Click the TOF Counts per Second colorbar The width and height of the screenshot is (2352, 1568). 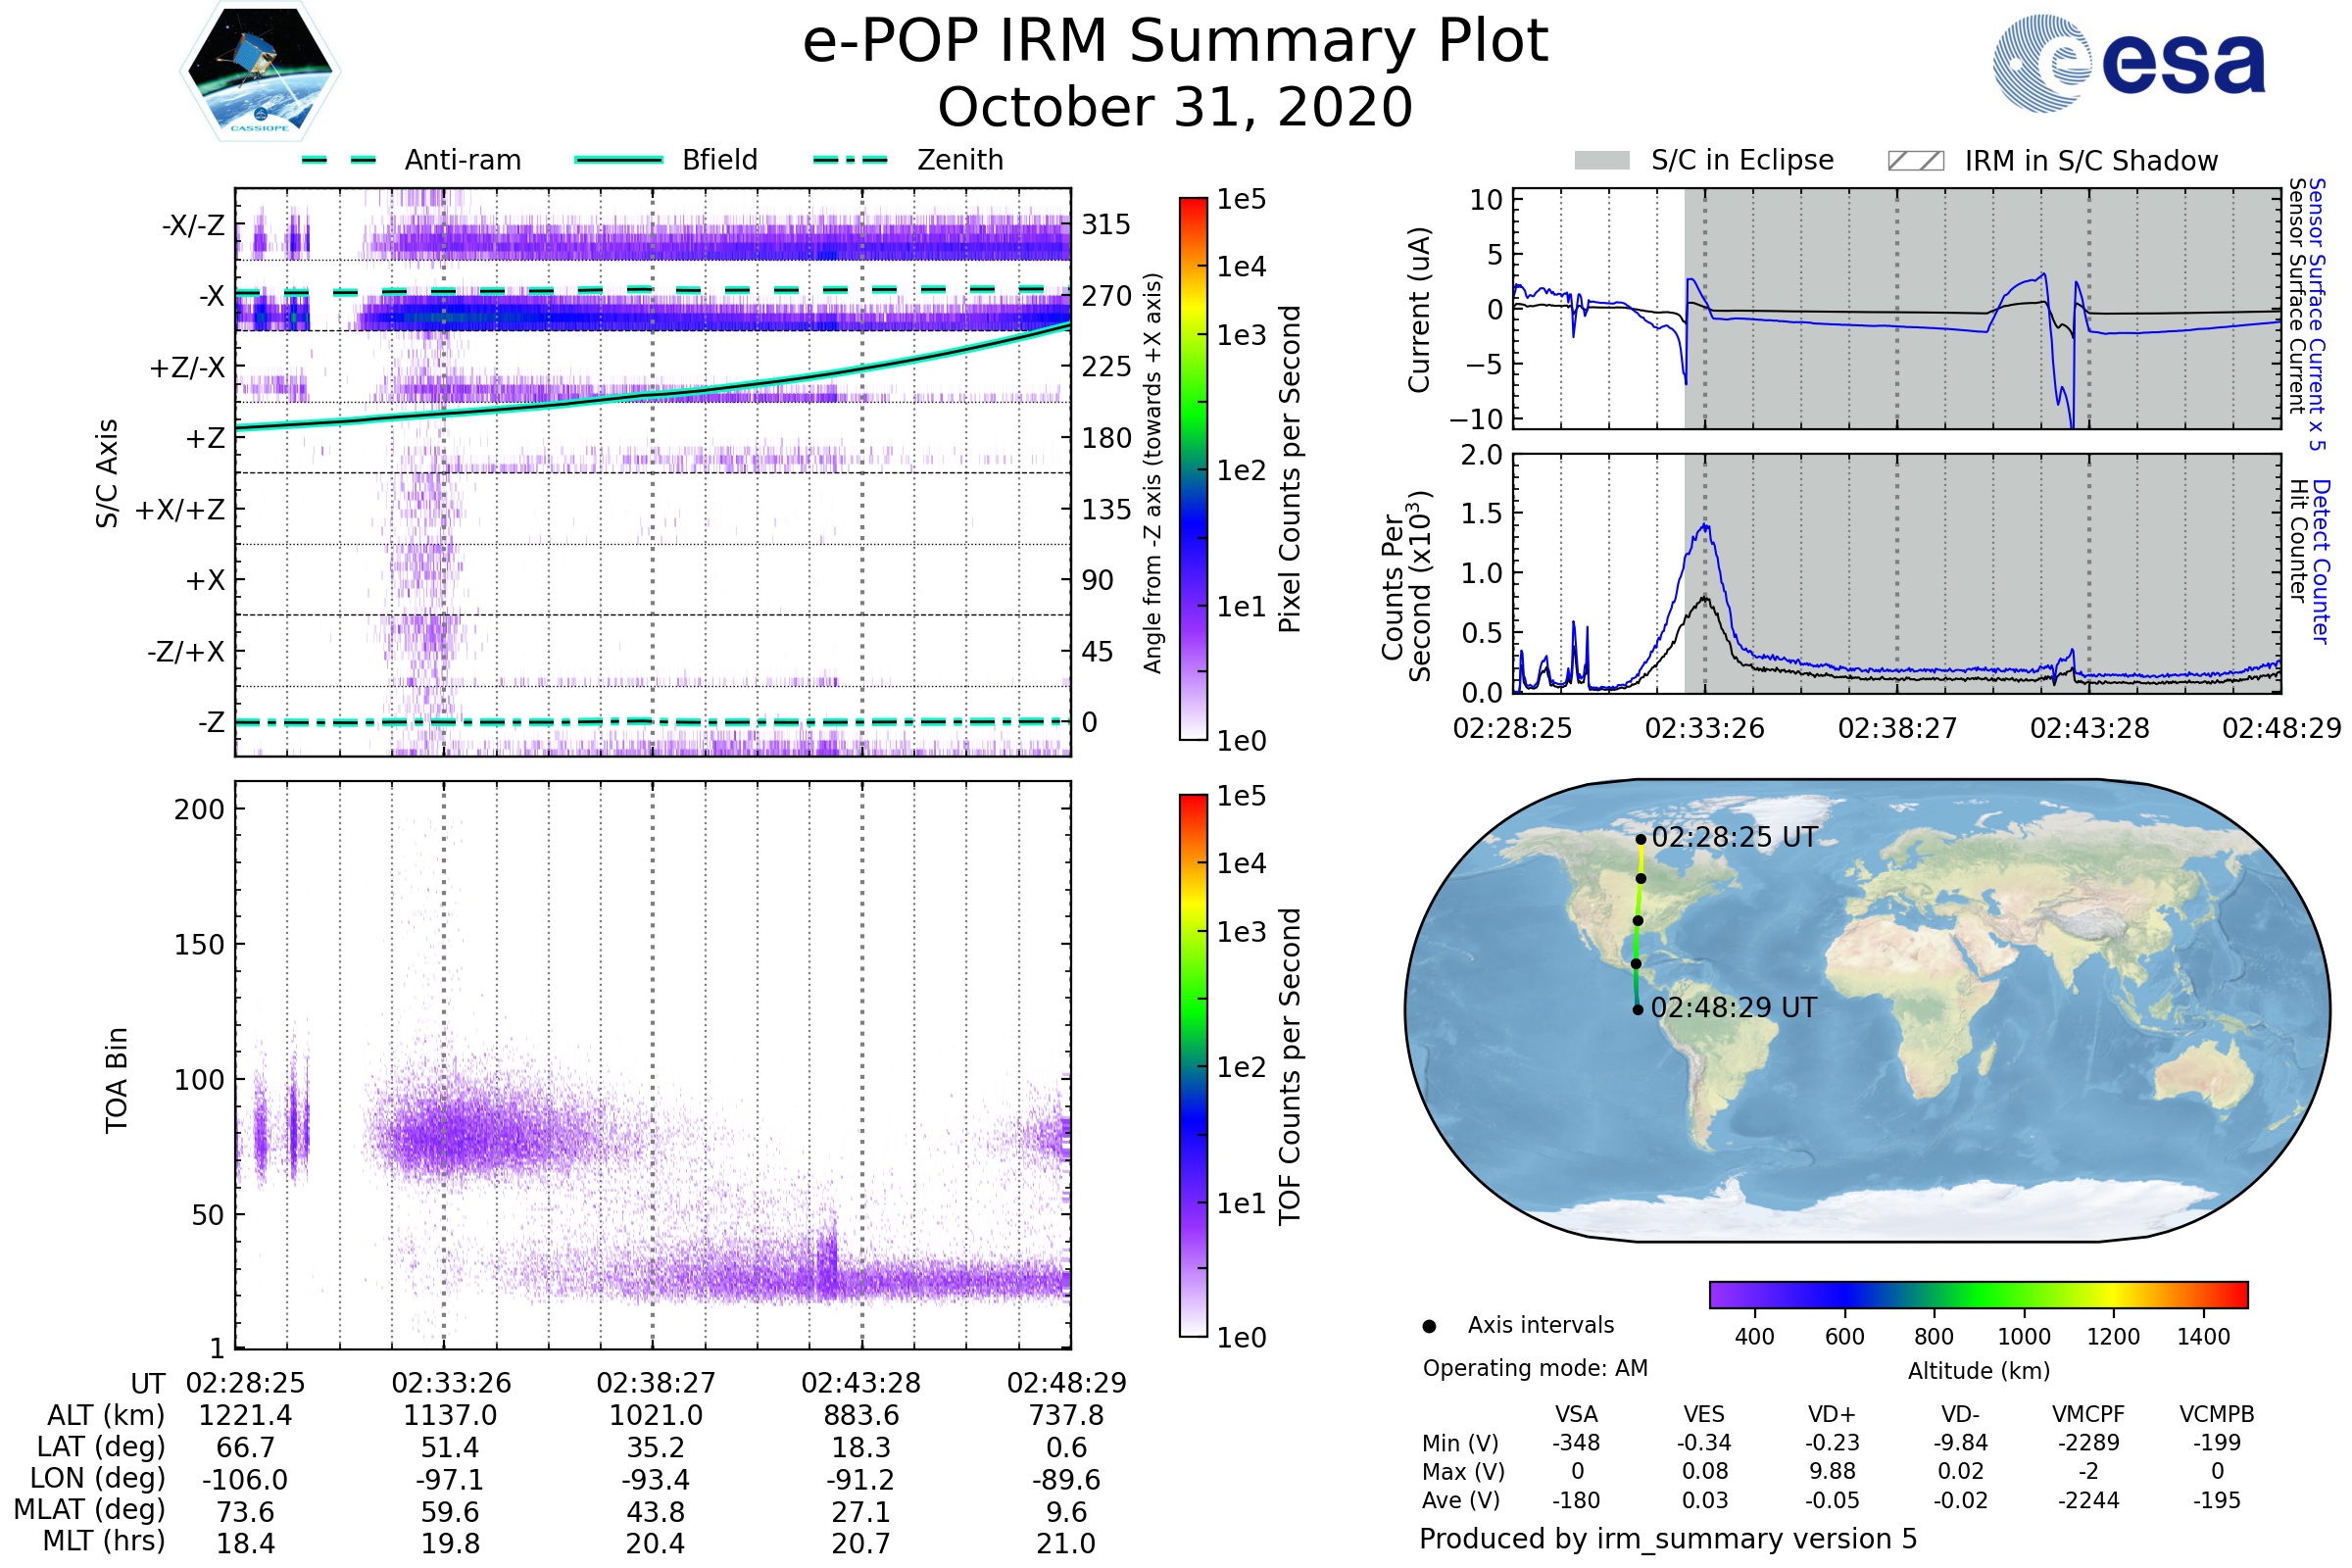click(x=1193, y=1066)
